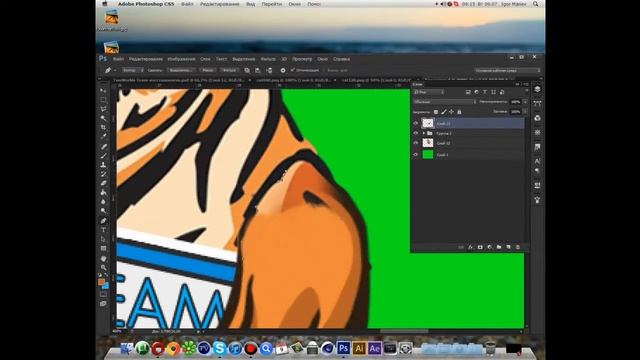Screen dimensions: 640x360
Task: Open the layer filter kind dropdown
Action: coord(429,92)
